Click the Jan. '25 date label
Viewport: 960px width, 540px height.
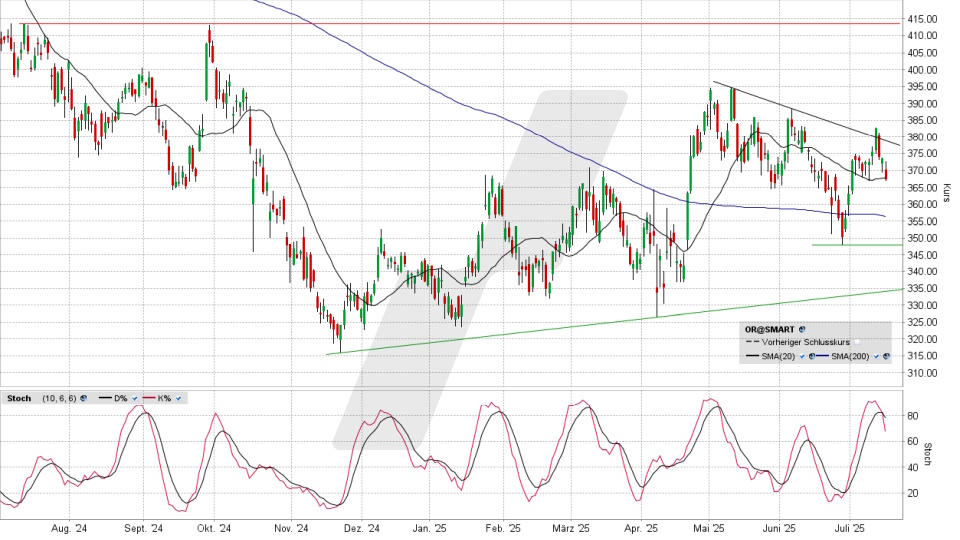tap(430, 528)
